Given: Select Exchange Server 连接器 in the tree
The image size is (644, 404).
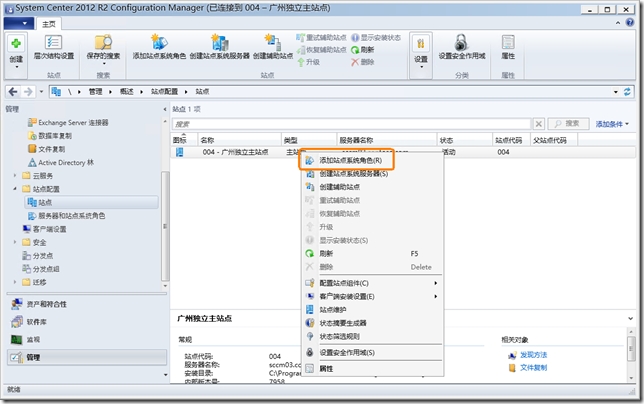Looking at the screenshot, I should click(68, 122).
